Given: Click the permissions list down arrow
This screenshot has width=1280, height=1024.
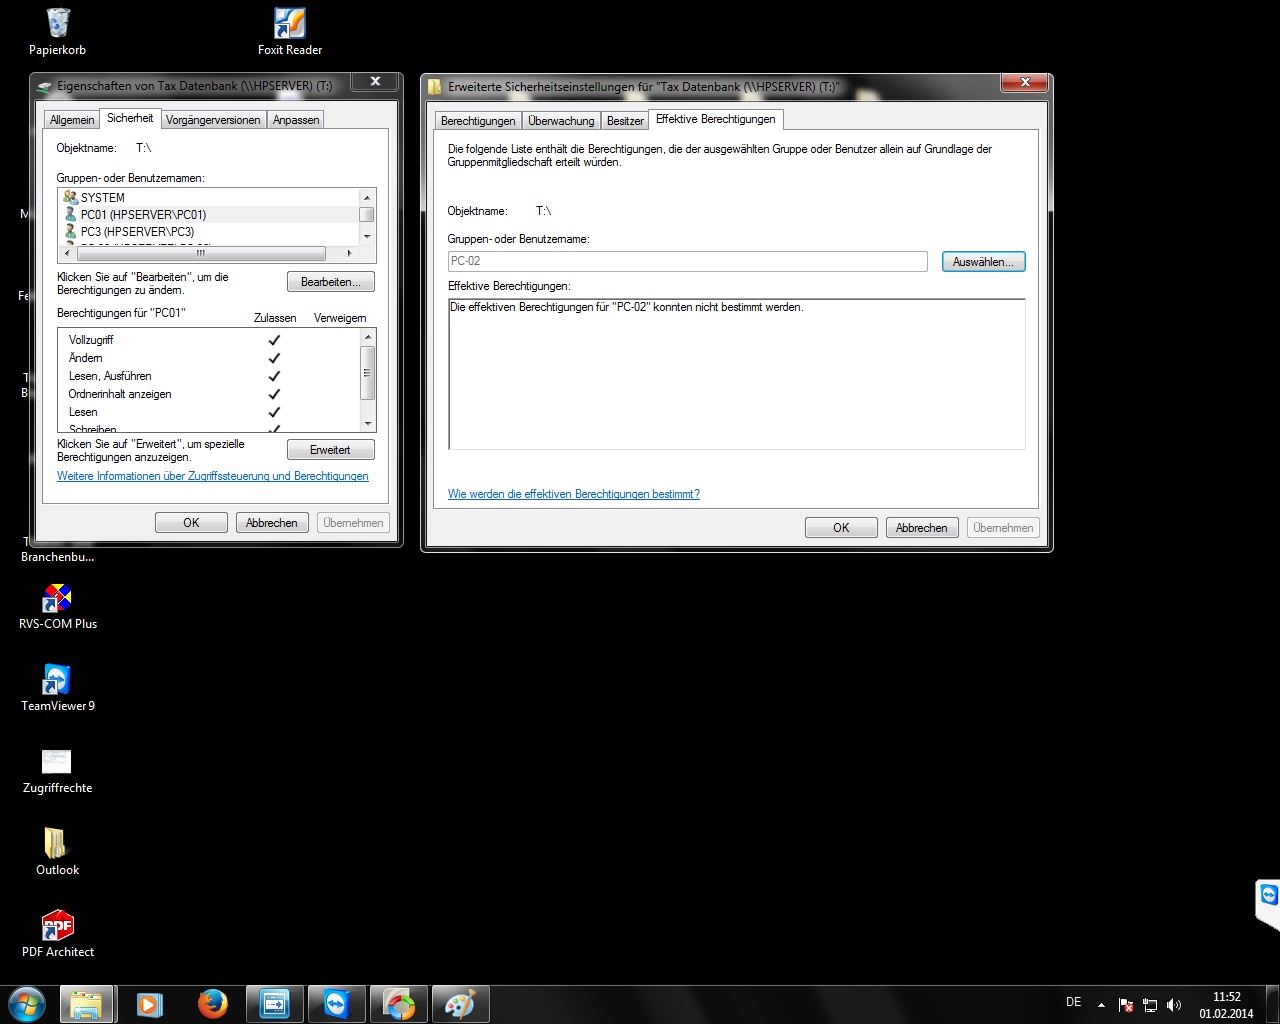Looking at the screenshot, I should (367, 424).
